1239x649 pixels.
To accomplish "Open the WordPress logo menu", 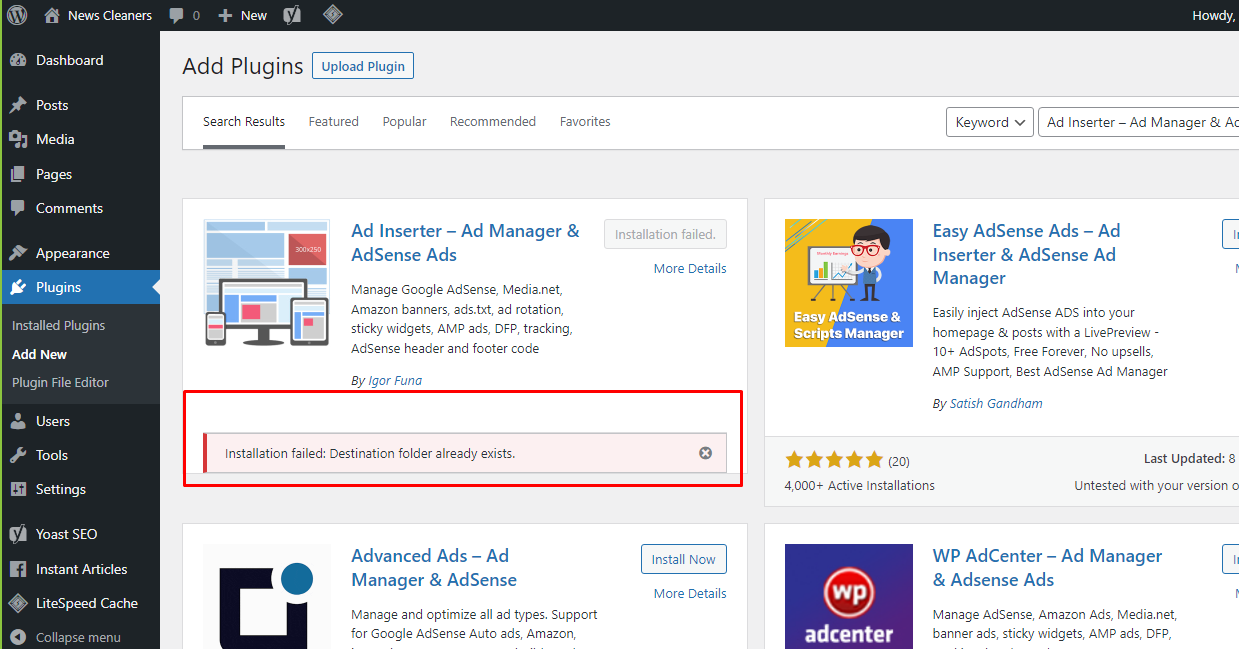I will [x=17, y=15].
